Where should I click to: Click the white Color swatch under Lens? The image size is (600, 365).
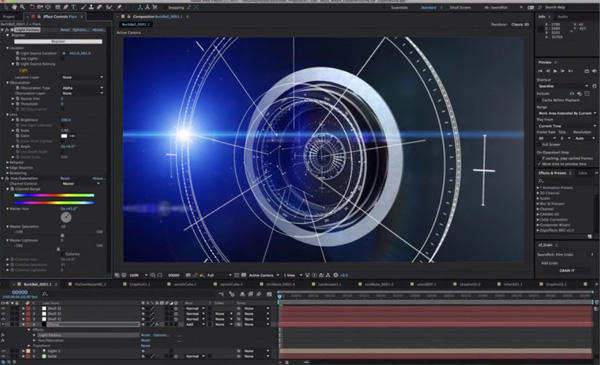tap(64, 136)
